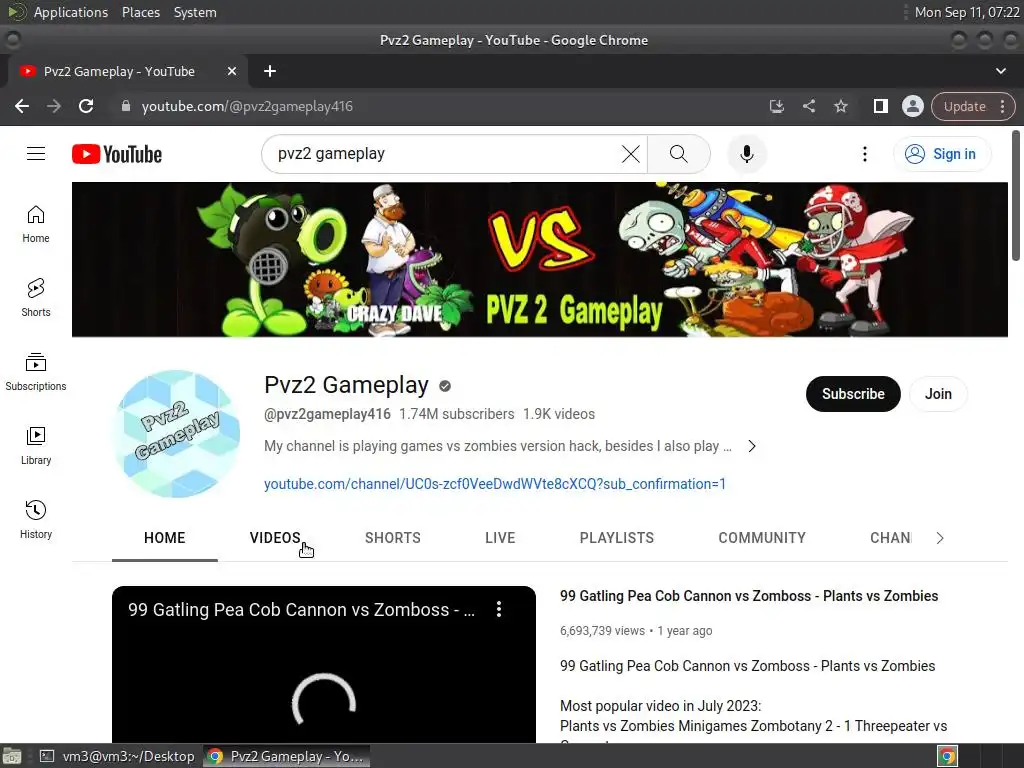This screenshot has height=768, width=1024.
Task: Bookmark this page with the star icon
Action: [840, 106]
